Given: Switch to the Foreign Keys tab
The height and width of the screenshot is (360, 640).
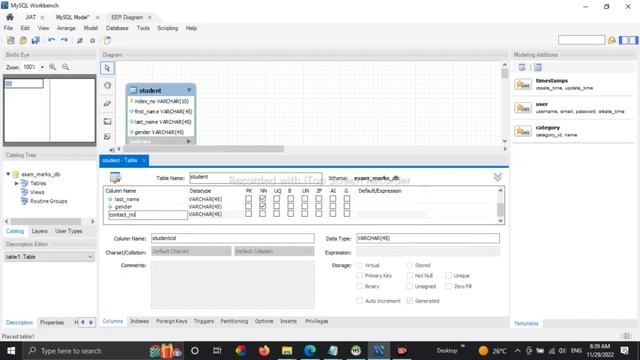Looking at the screenshot, I should (x=171, y=321).
